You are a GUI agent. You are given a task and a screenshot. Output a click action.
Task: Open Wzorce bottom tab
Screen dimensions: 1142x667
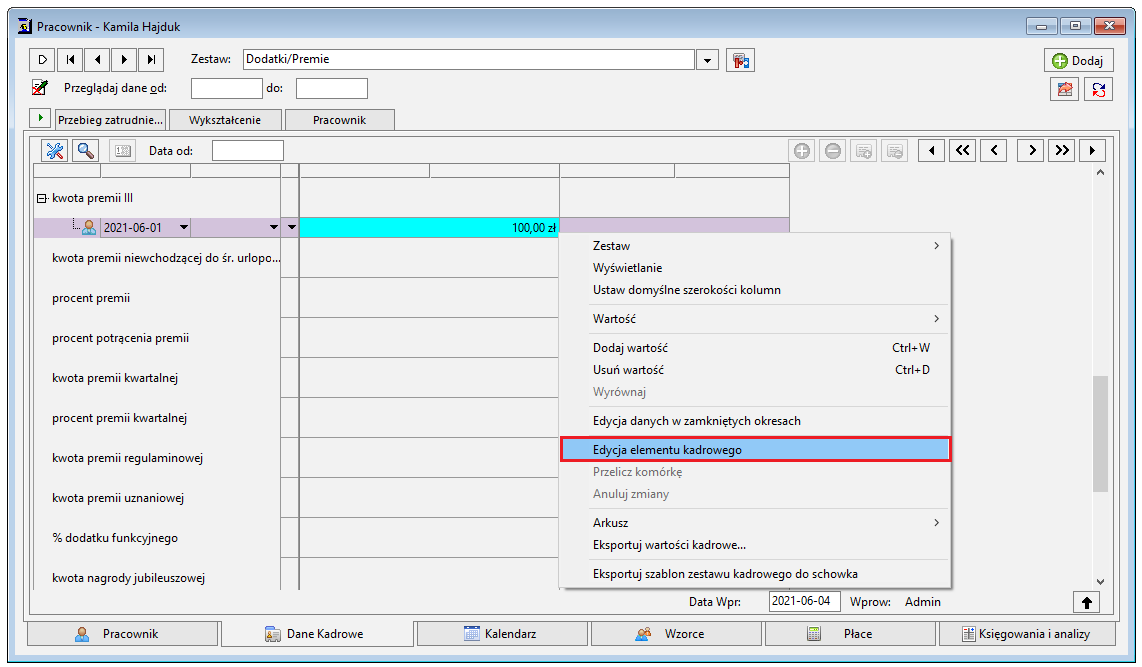[676, 634]
